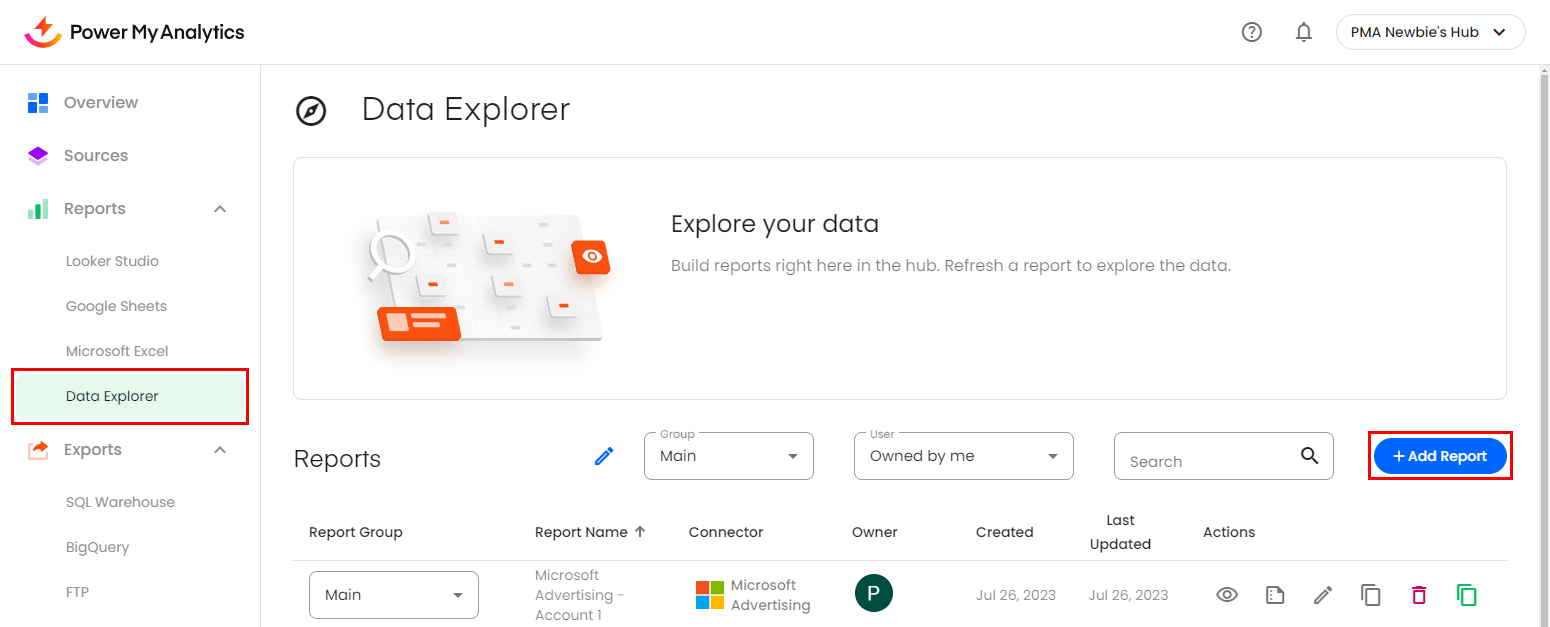
Task: Click the Add Report button
Action: coord(1439,456)
